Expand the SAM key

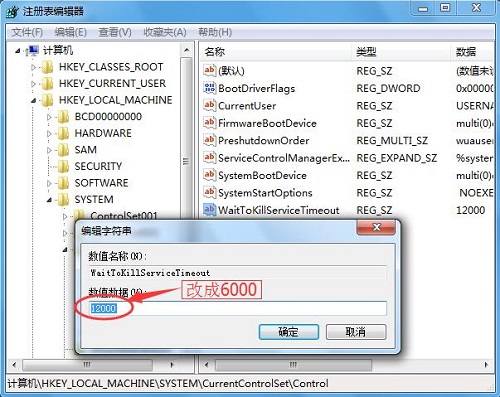[x=49, y=150]
